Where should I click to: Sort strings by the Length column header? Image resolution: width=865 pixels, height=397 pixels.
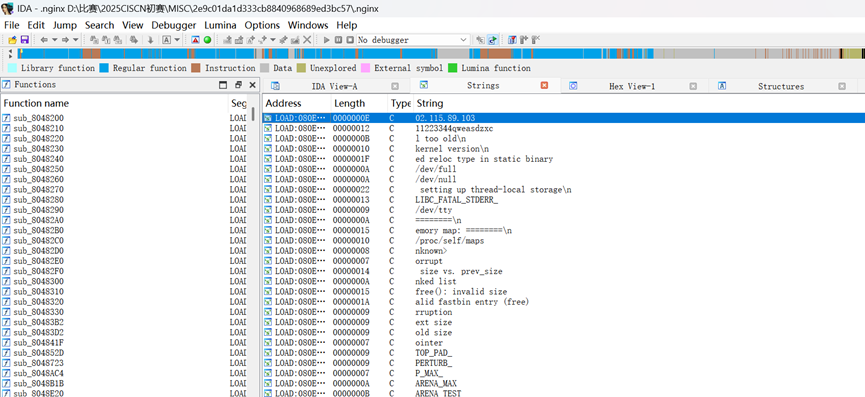(359, 103)
